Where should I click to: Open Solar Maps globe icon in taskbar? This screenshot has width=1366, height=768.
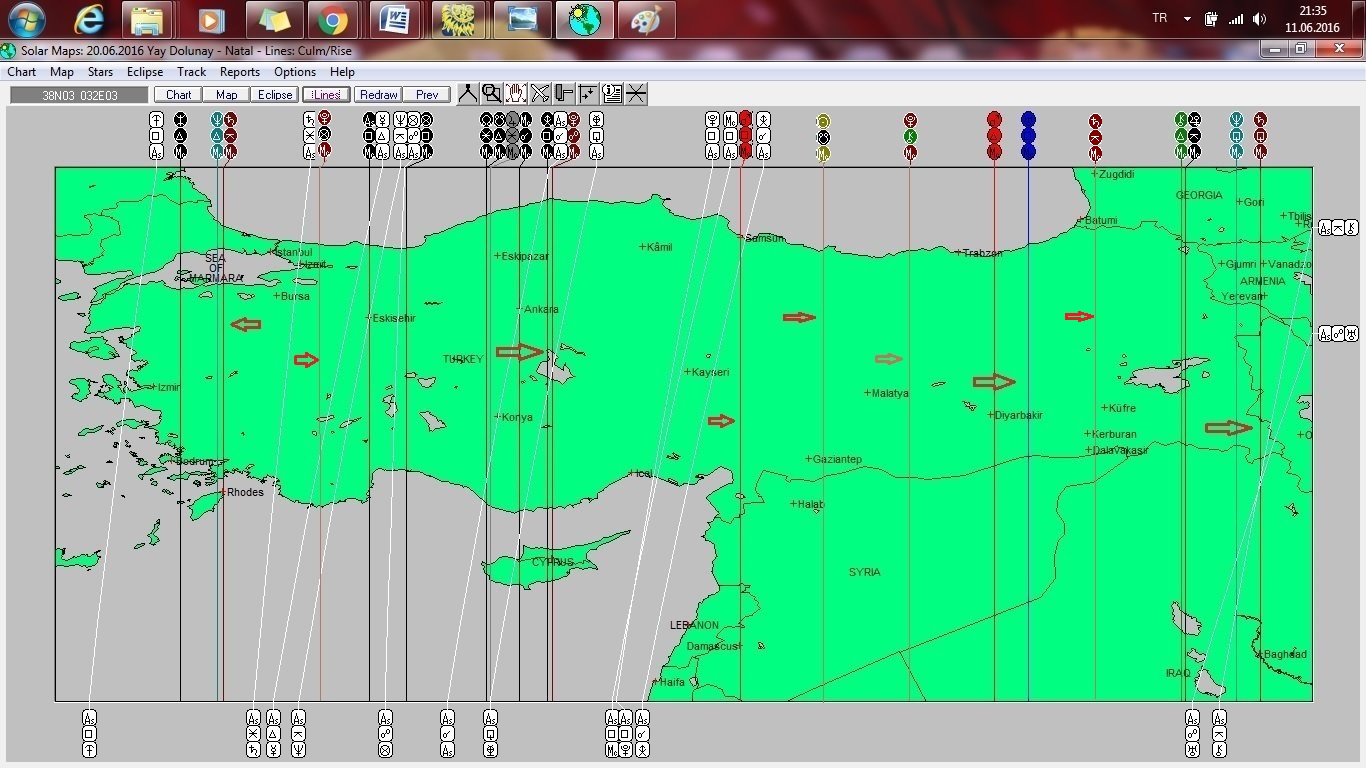584,20
